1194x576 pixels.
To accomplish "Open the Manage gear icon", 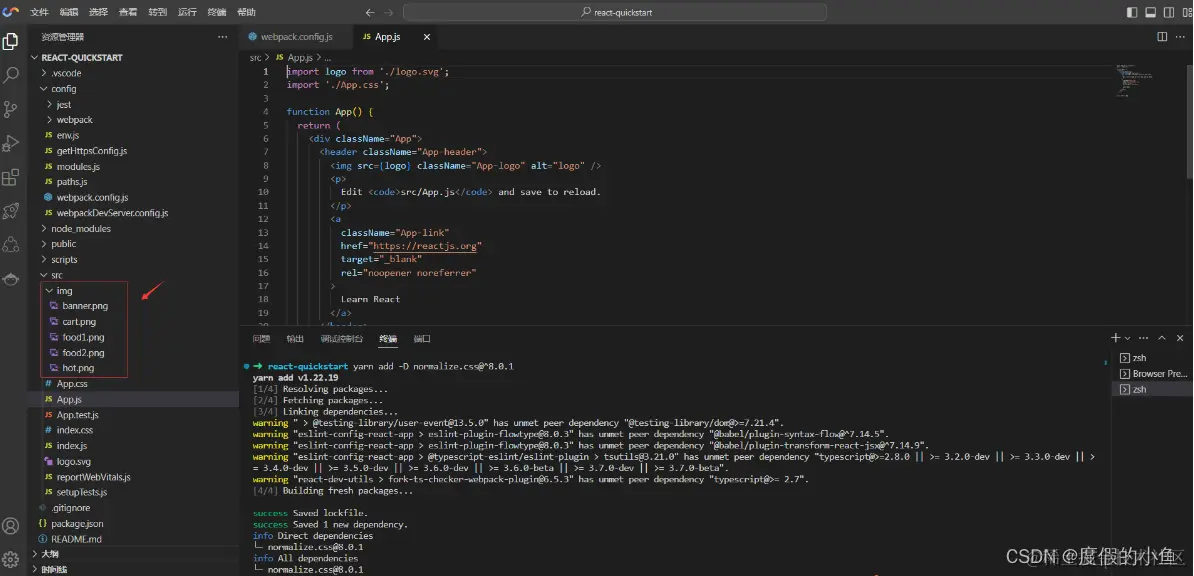I will point(11,558).
